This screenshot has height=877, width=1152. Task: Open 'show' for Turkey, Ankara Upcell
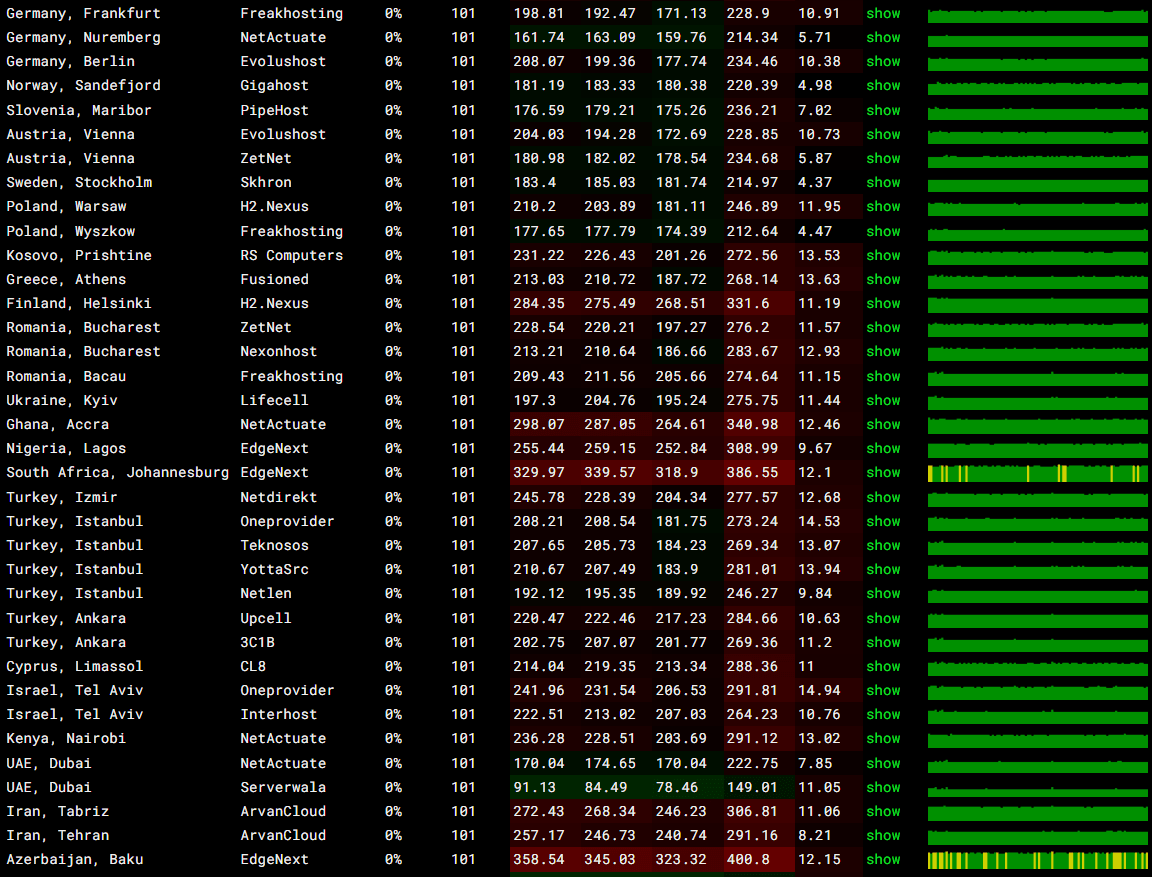(x=883, y=618)
